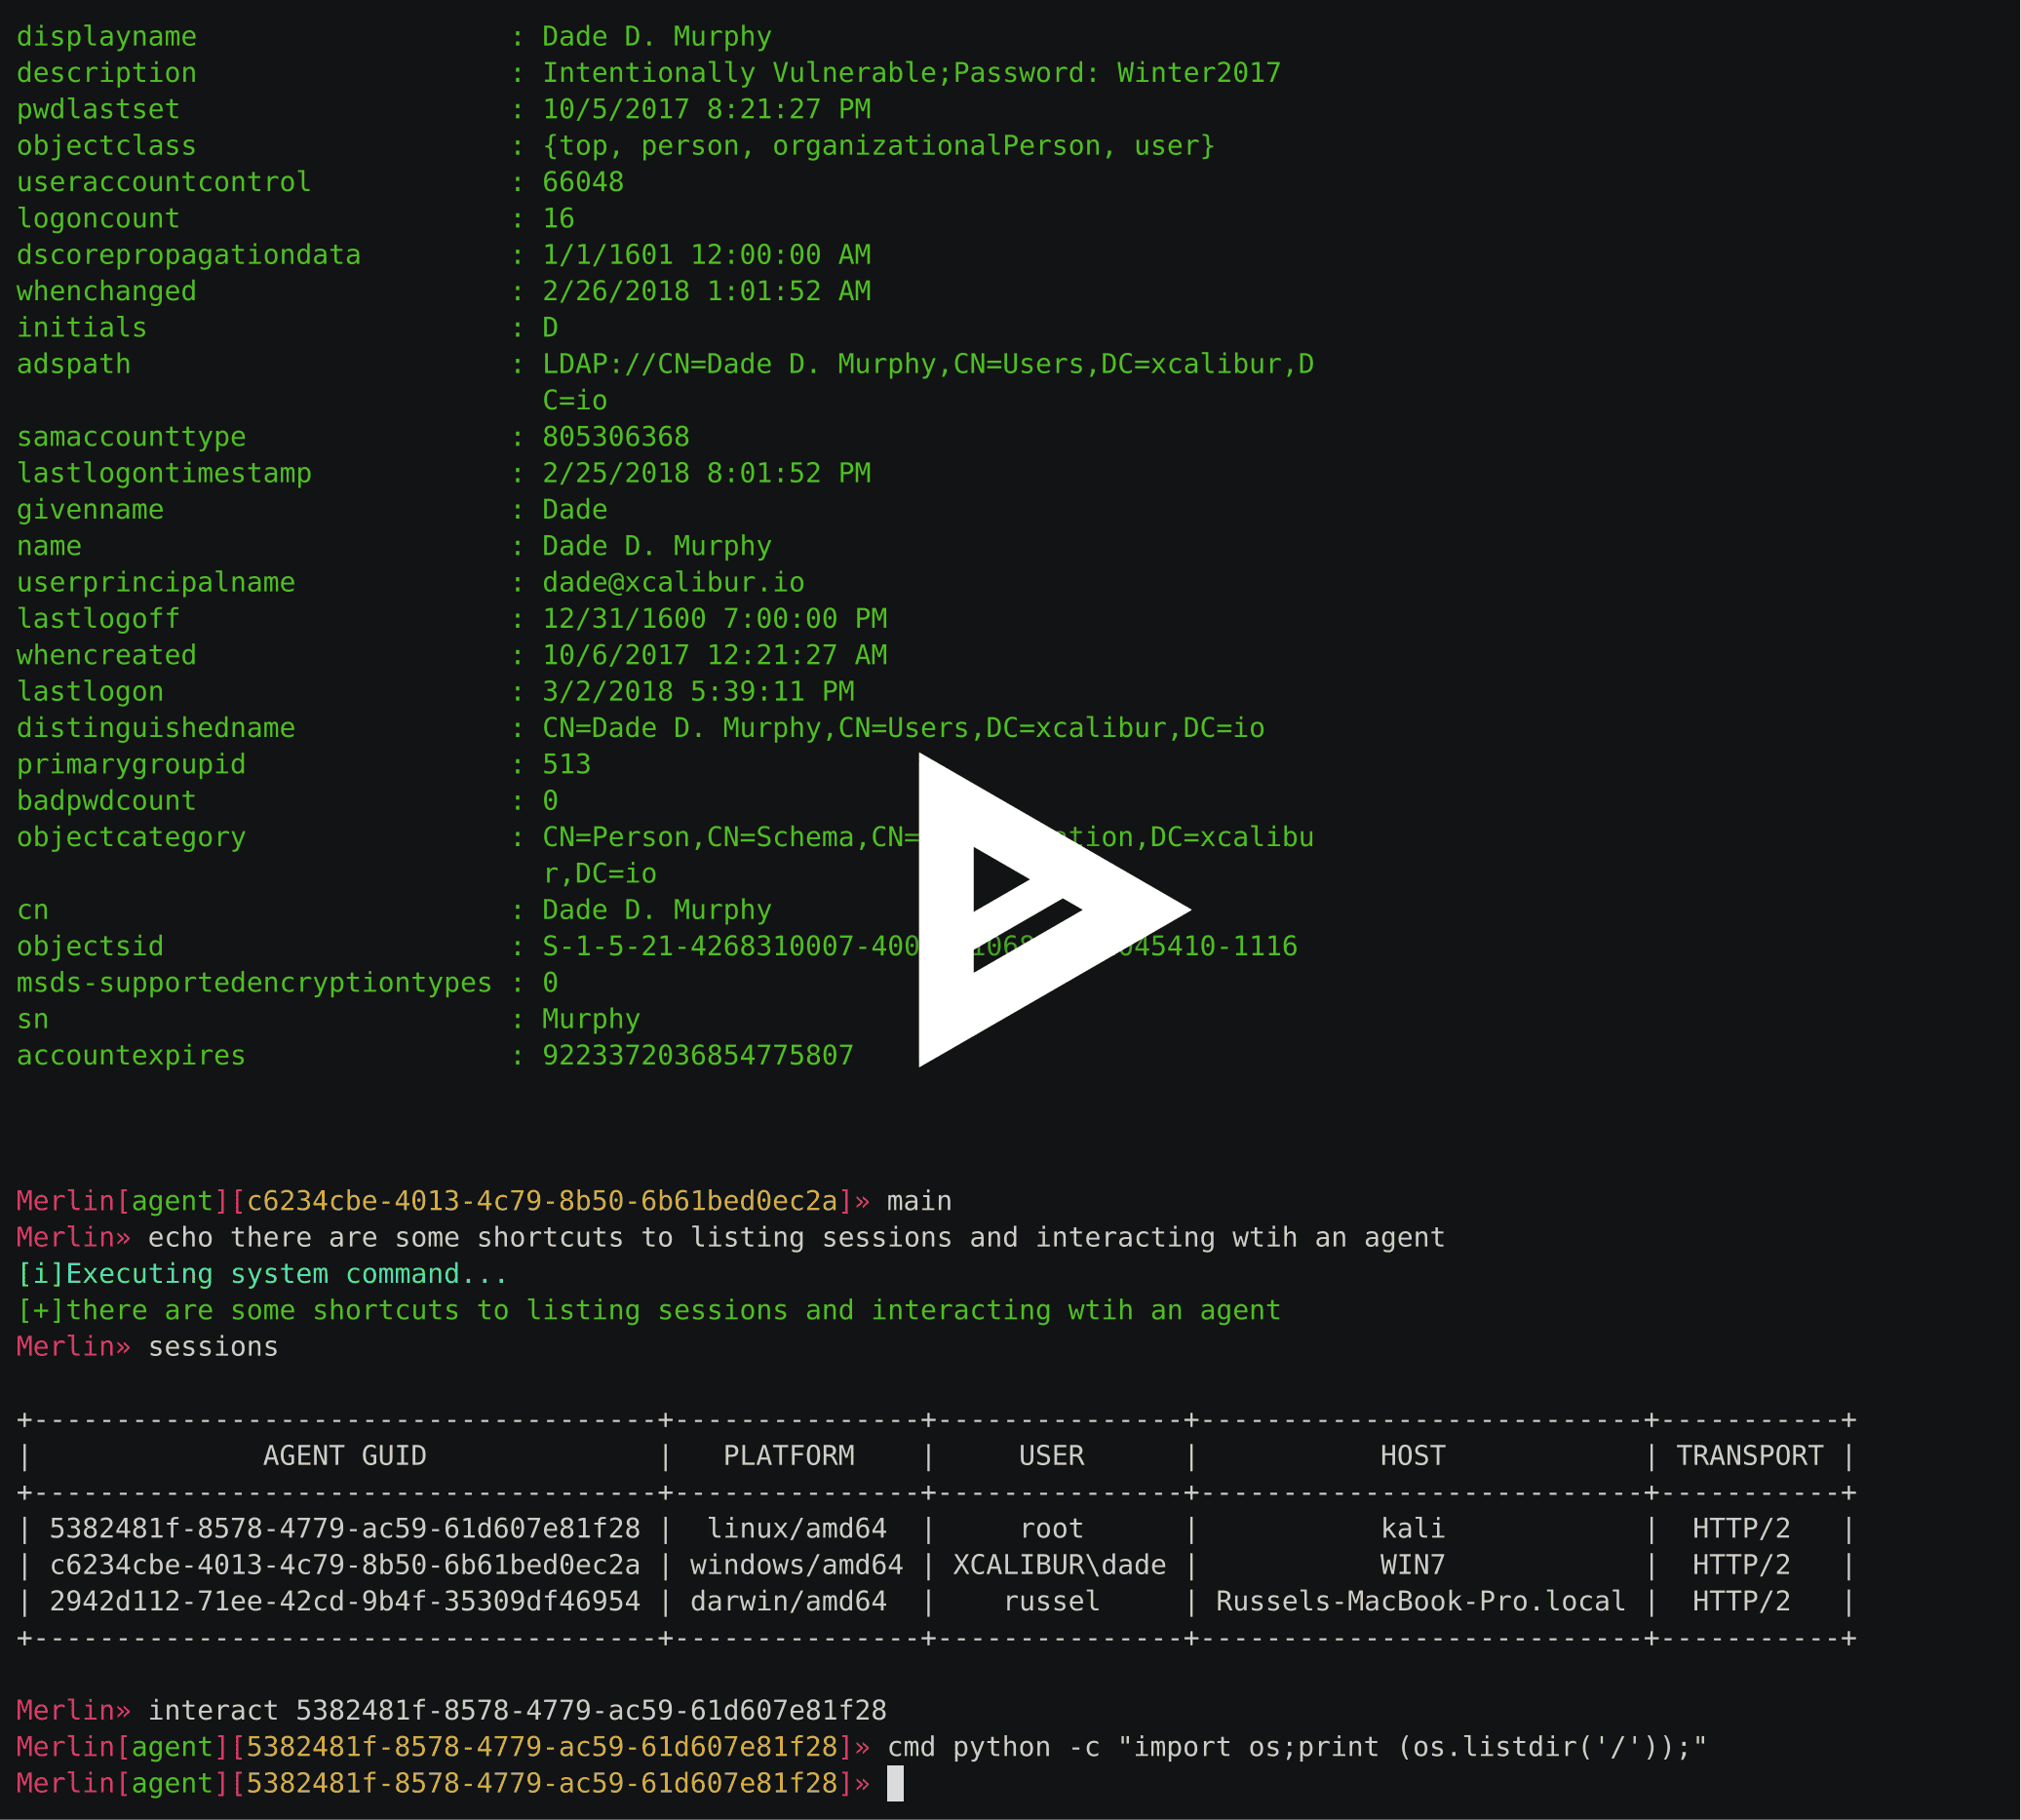Click the distinguishedname value 'CN=Dade D. Murphy,CN=Users...'
The width and height of the screenshot is (2021, 1820).
coord(903,728)
